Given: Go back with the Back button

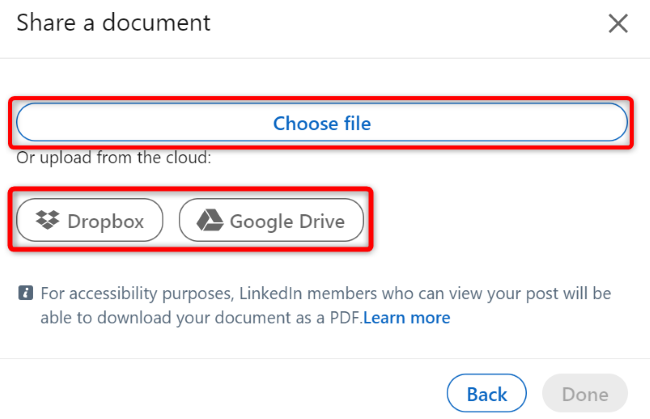Looking at the screenshot, I should [486, 394].
